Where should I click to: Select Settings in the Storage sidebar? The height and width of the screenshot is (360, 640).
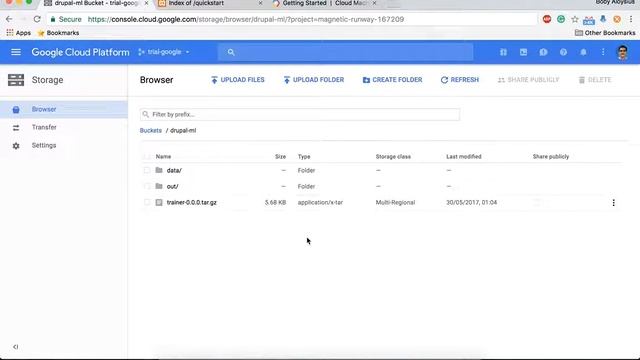click(64, 145)
